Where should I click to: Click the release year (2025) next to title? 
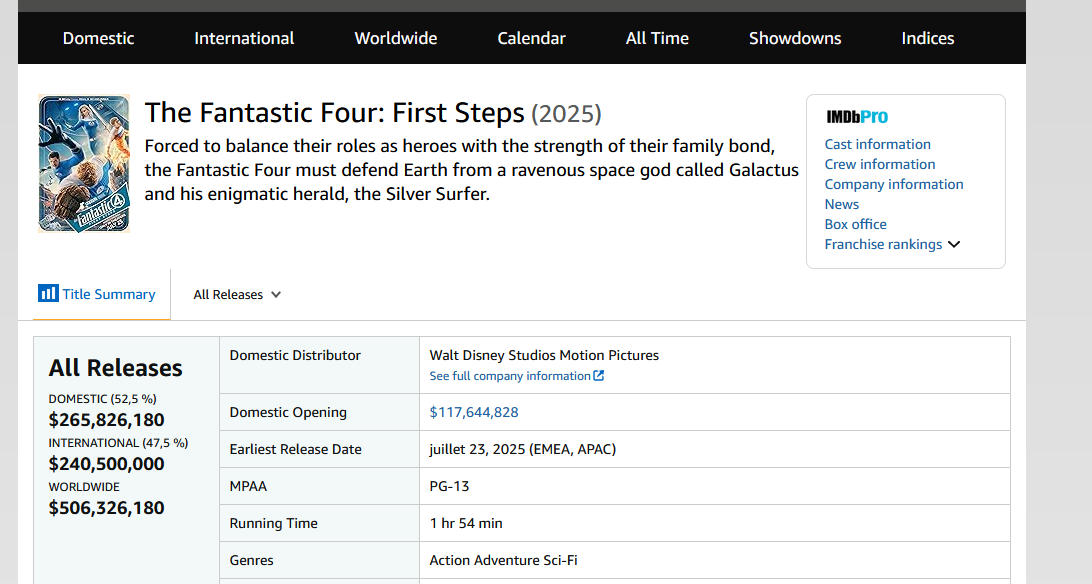pyautogui.click(x=566, y=113)
